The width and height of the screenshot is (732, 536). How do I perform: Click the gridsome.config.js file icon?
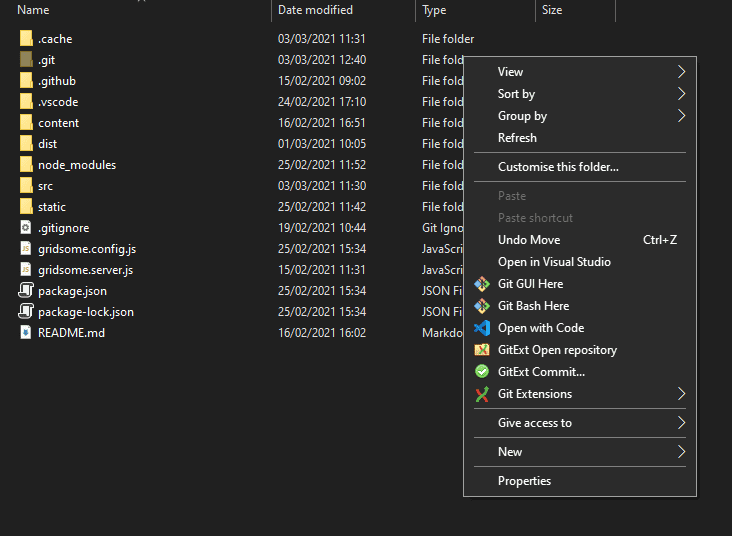click(26, 249)
